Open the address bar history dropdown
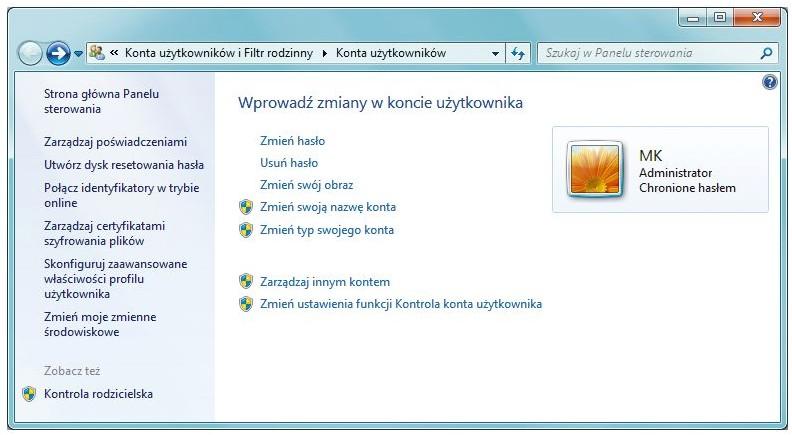Image resolution: width=792 pixels, height=435 pixels. coord(496,54)
